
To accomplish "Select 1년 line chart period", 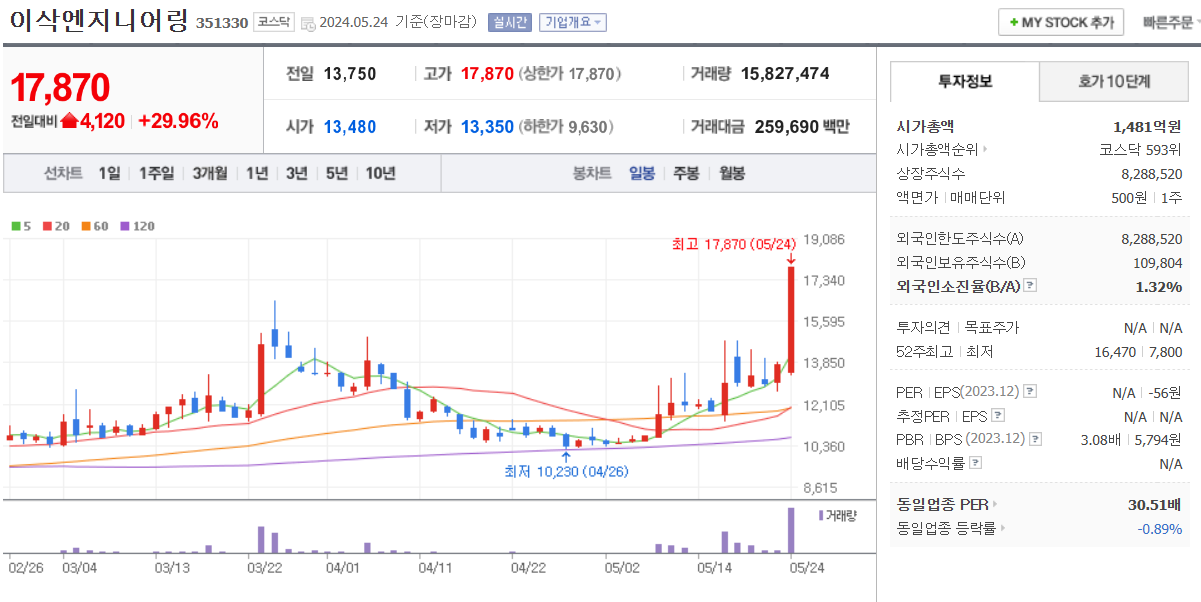I will 257,173.
